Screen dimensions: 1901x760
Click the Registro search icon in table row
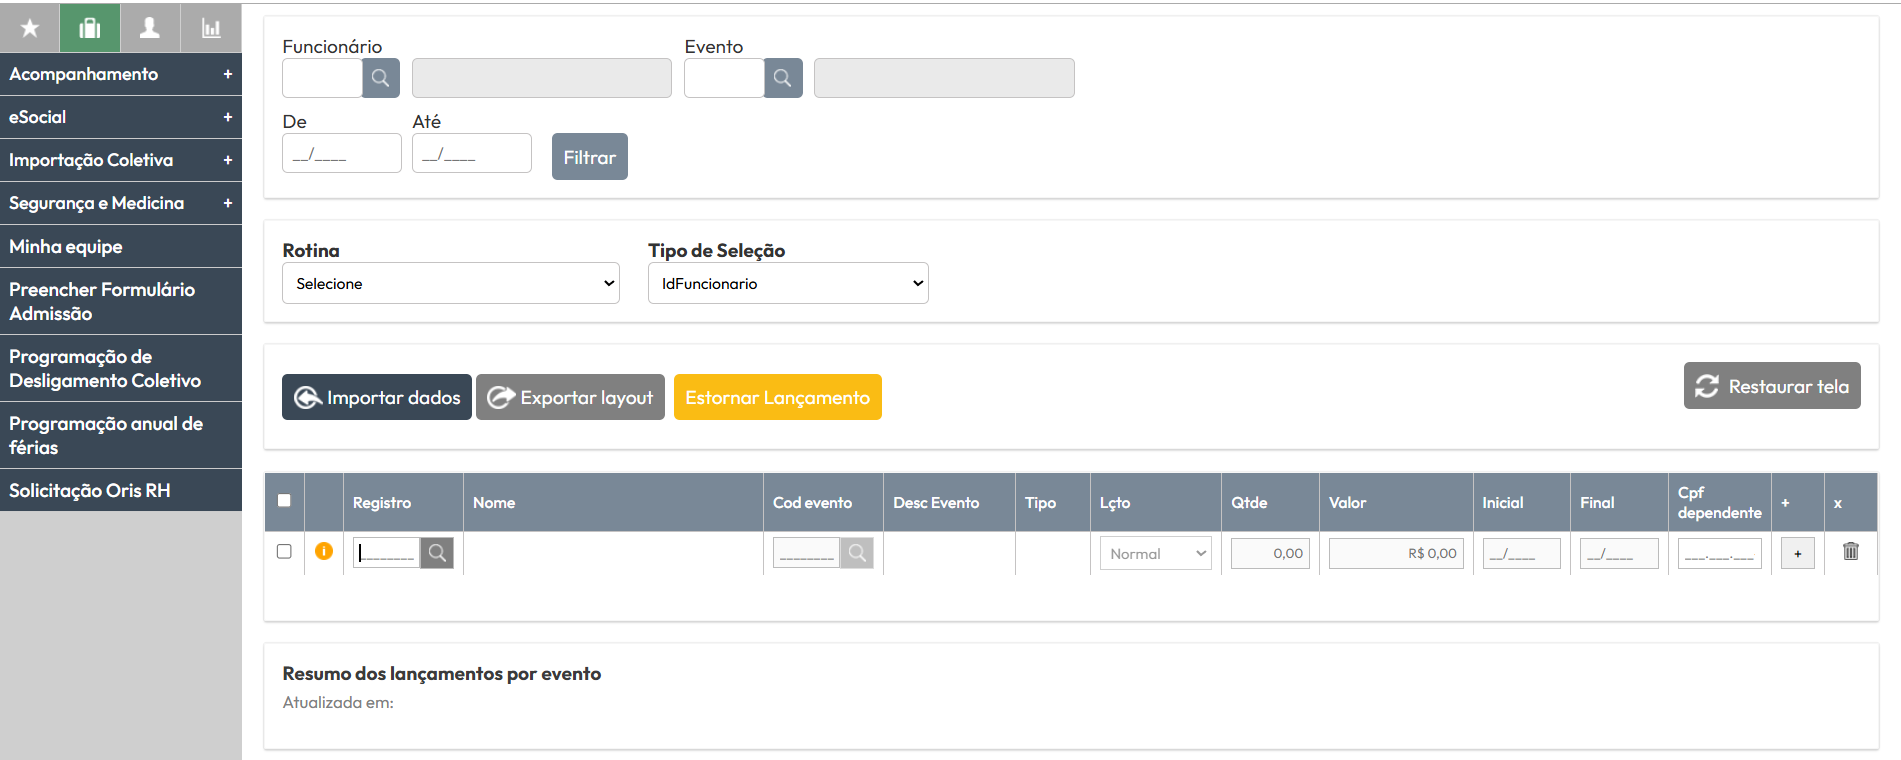(x=437, y=553)
